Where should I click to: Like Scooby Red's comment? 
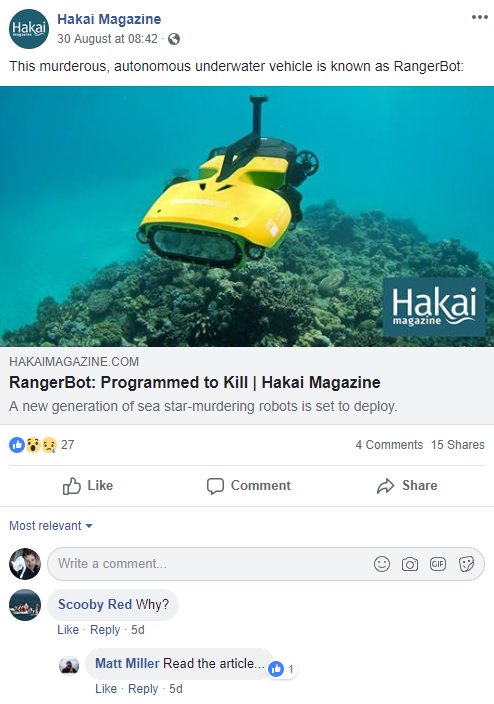pyautogui.click(x=68, y=630)
